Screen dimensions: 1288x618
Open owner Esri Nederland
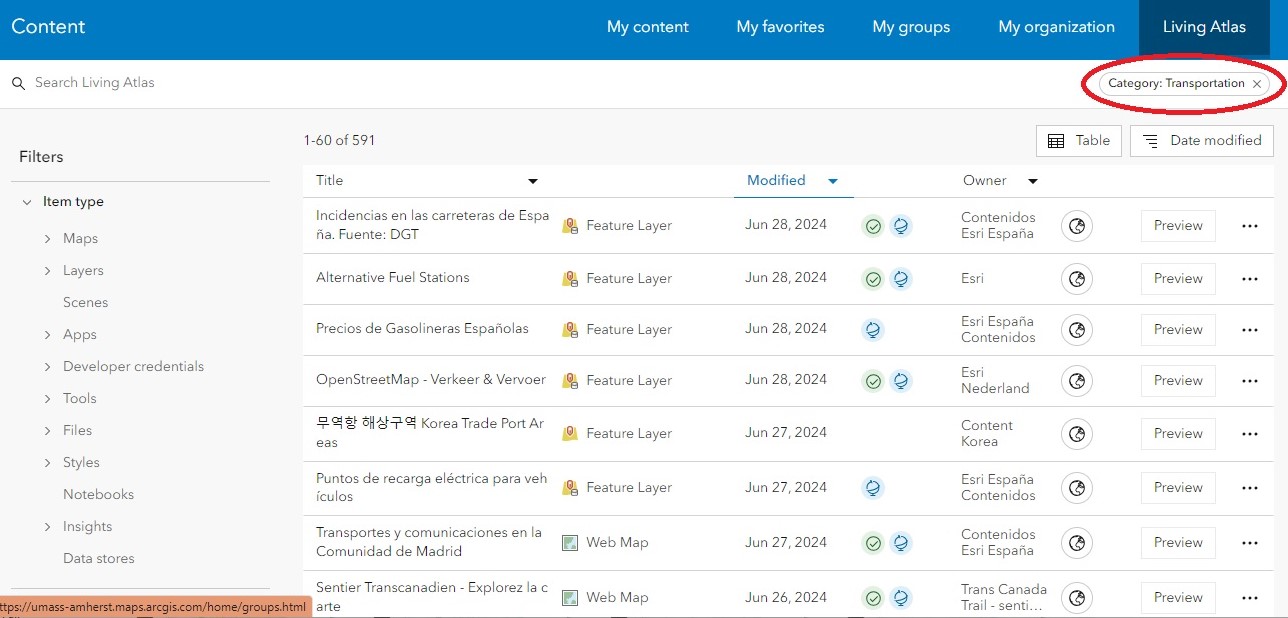995,380
